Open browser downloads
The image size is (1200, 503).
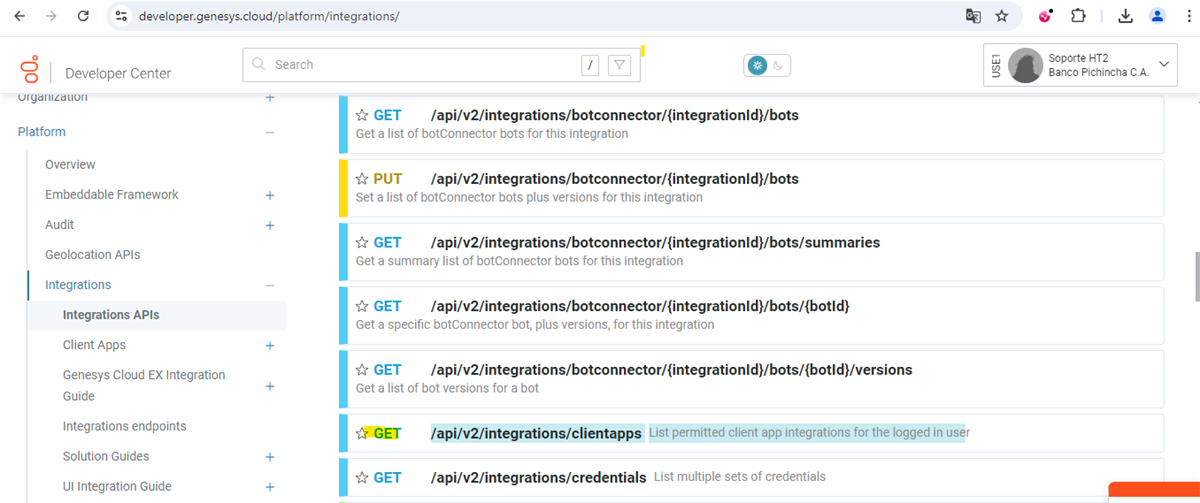[x=1125, y=16]
